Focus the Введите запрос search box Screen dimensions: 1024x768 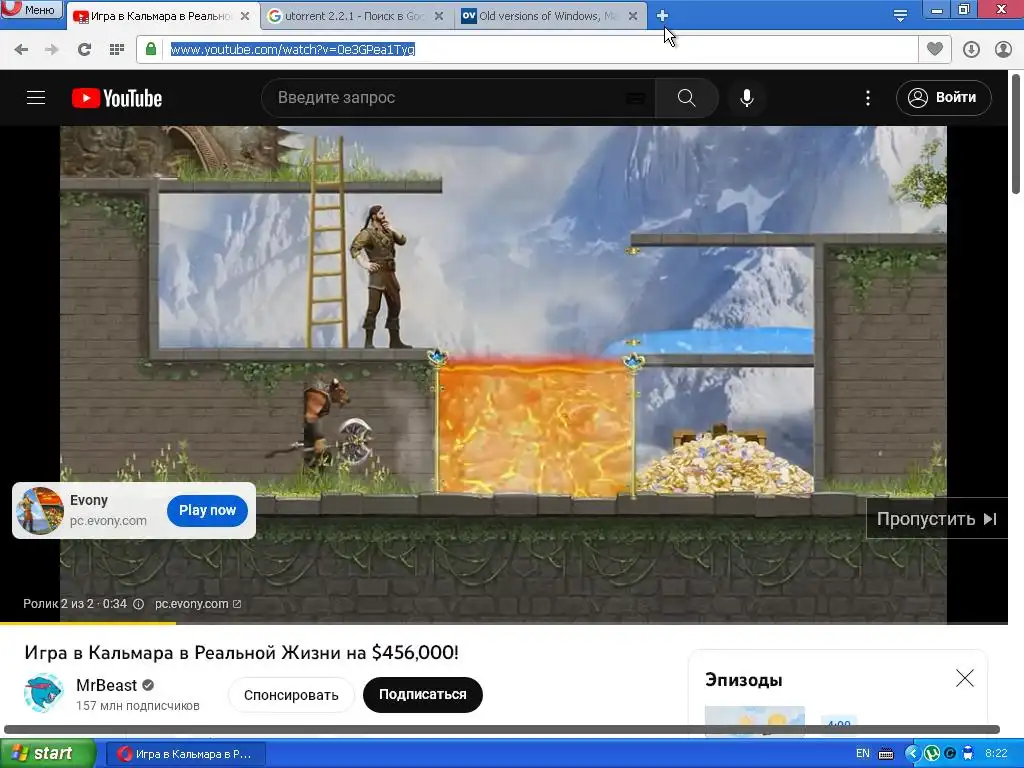click(x=458, y=98)
